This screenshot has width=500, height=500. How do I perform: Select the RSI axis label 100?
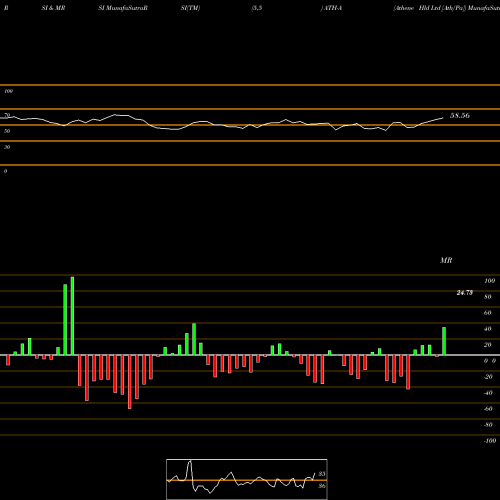8,91
